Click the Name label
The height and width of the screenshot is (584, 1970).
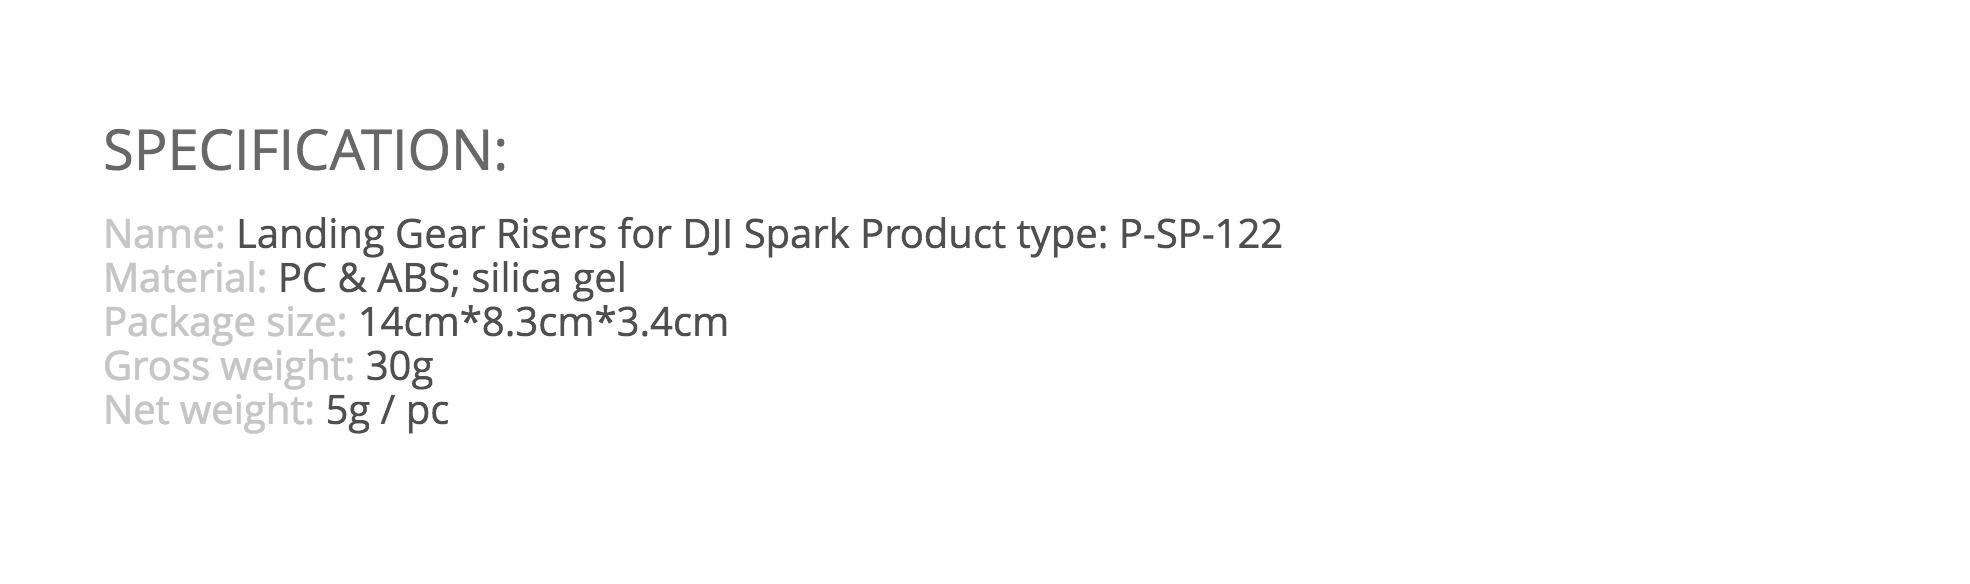pyautogui.click(x=164, y=234)
